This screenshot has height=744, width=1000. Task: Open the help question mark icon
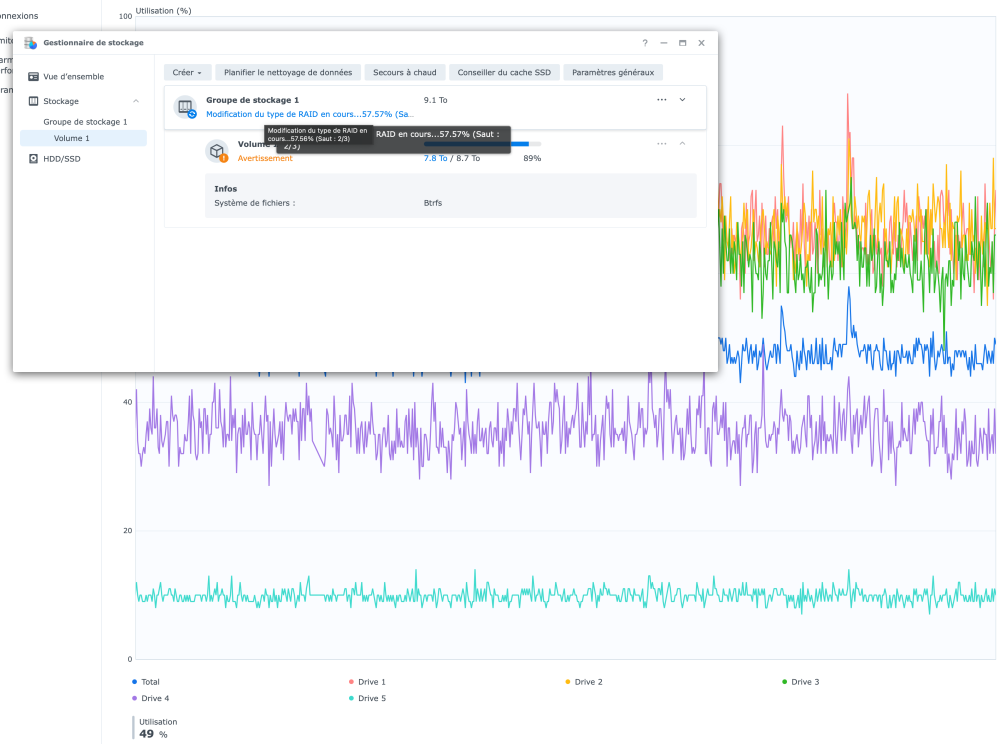point(645,43)
